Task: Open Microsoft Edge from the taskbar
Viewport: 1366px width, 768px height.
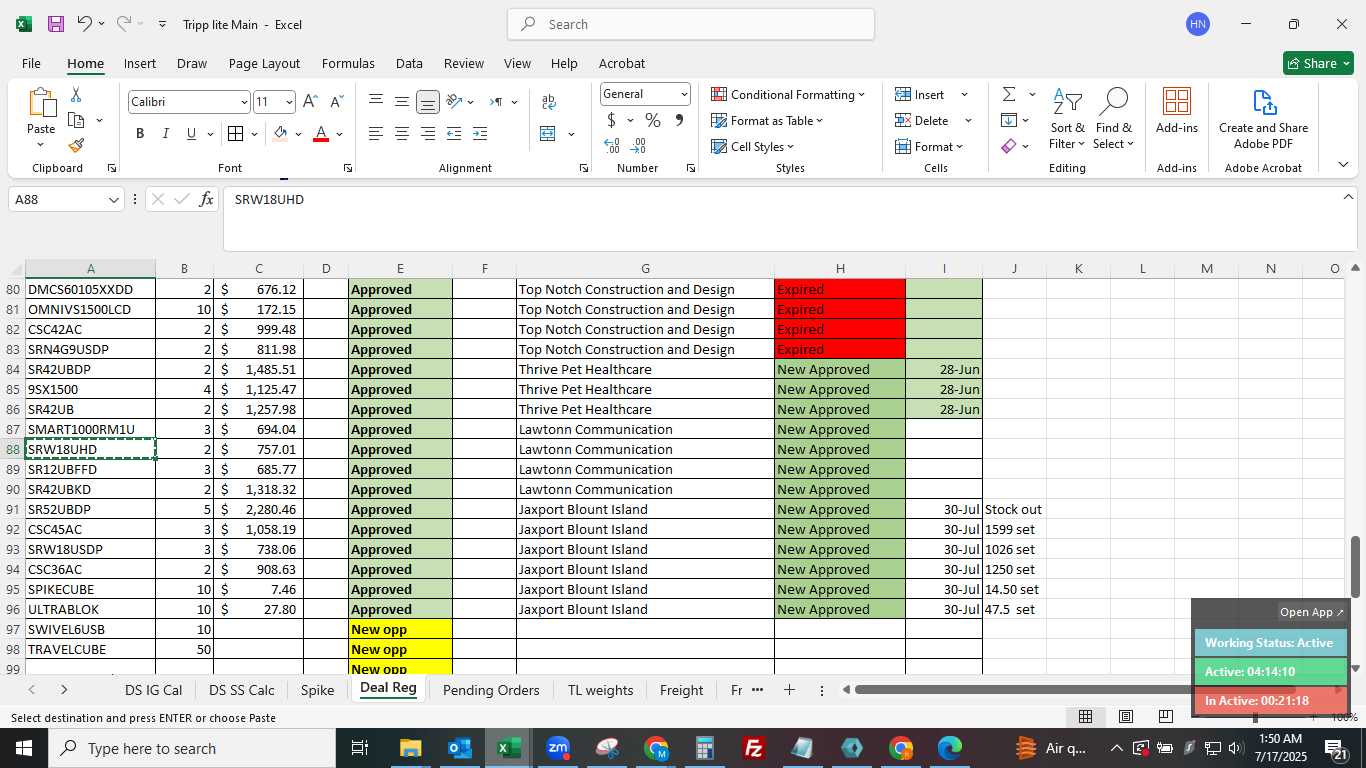Action: [x=949, y=748]
